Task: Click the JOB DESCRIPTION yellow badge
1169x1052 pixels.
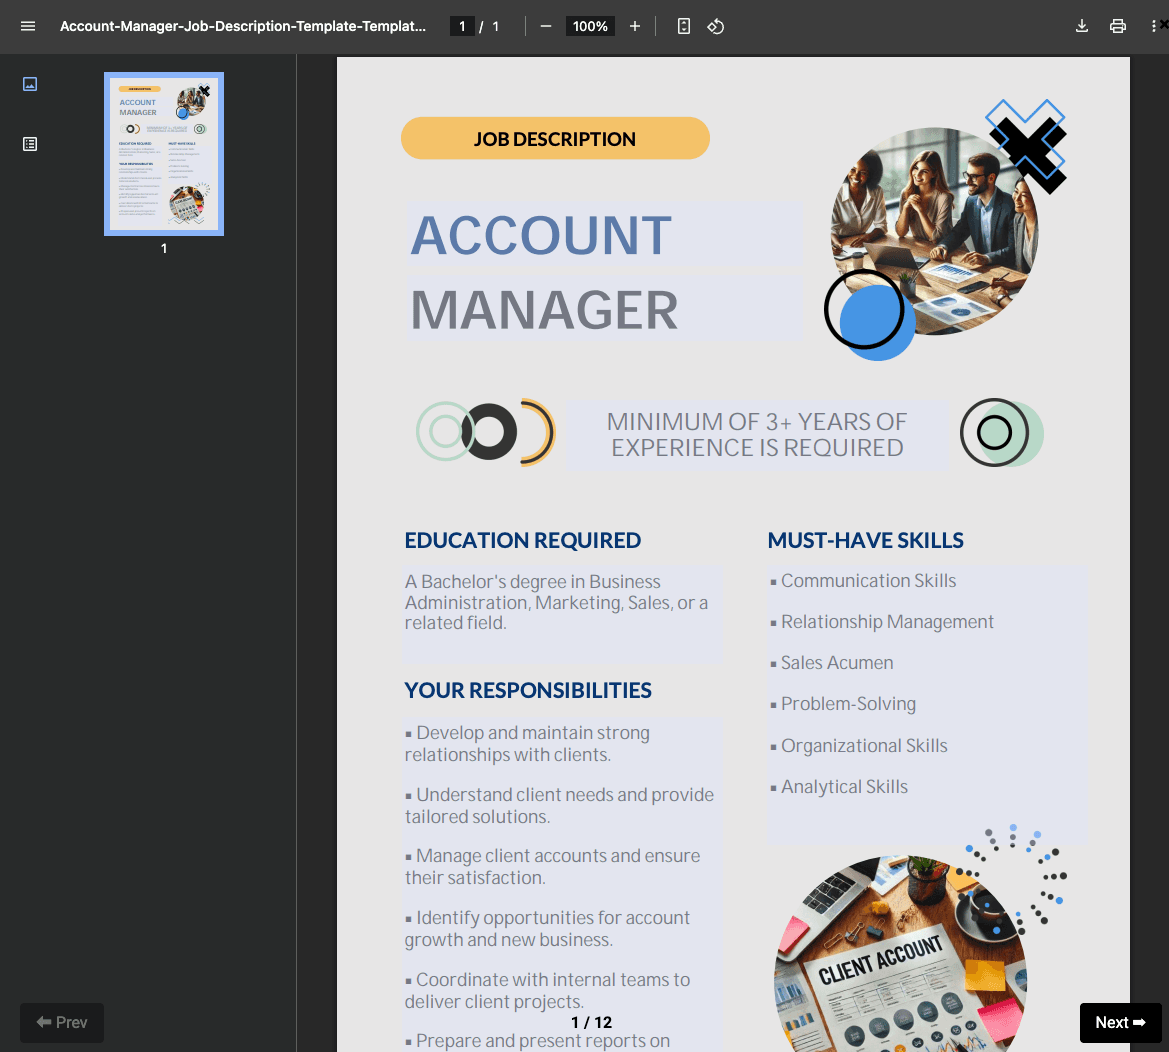Action: tap(555, 139)
